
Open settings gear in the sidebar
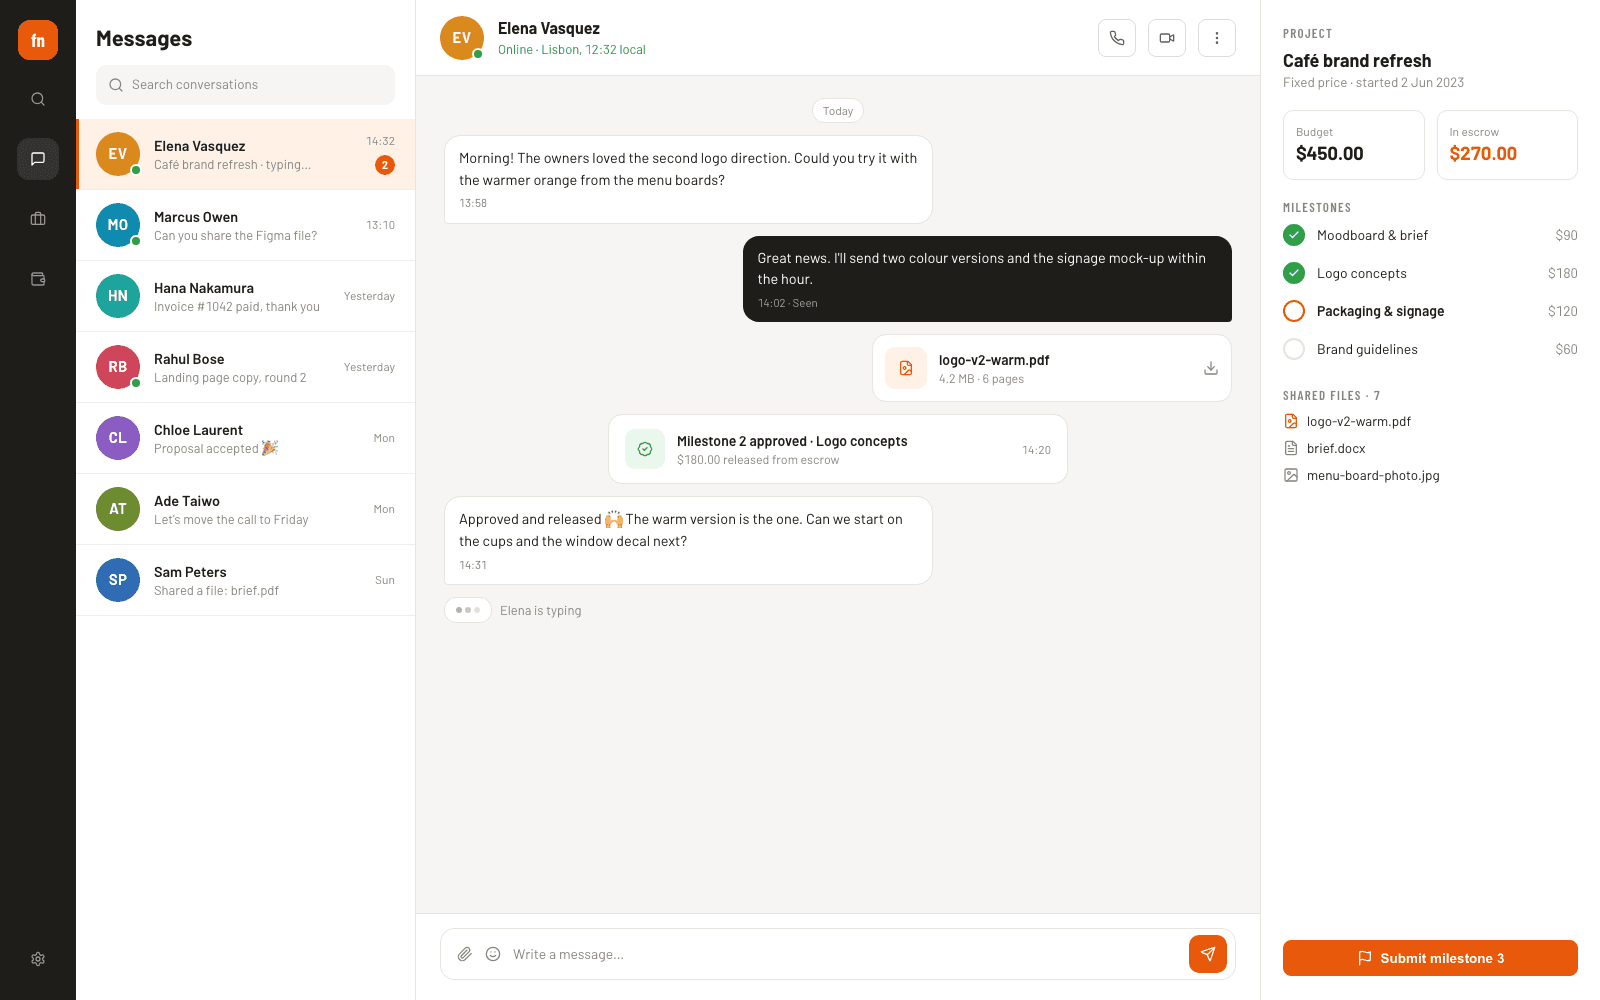click(x=38, y=959)
